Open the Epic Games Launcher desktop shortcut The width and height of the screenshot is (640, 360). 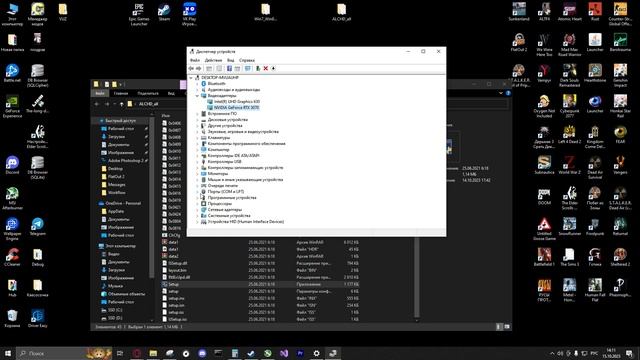pos(139,14)
